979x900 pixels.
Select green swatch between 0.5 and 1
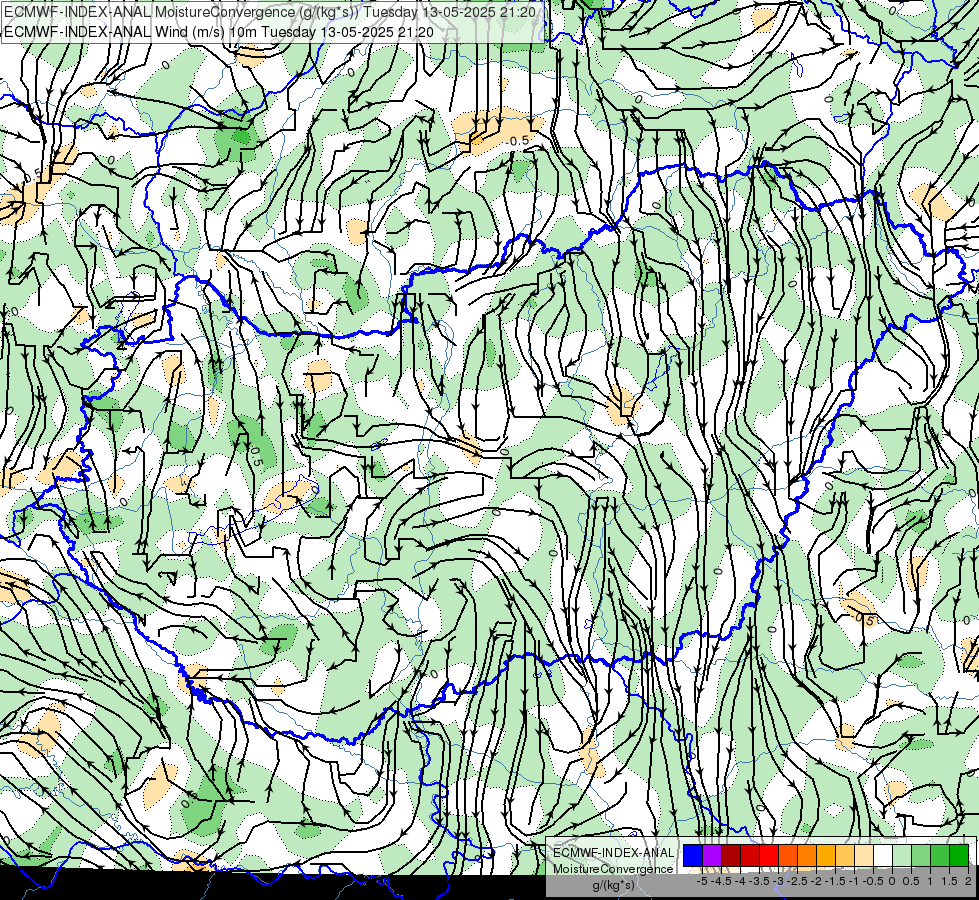(x=920, y=856)
